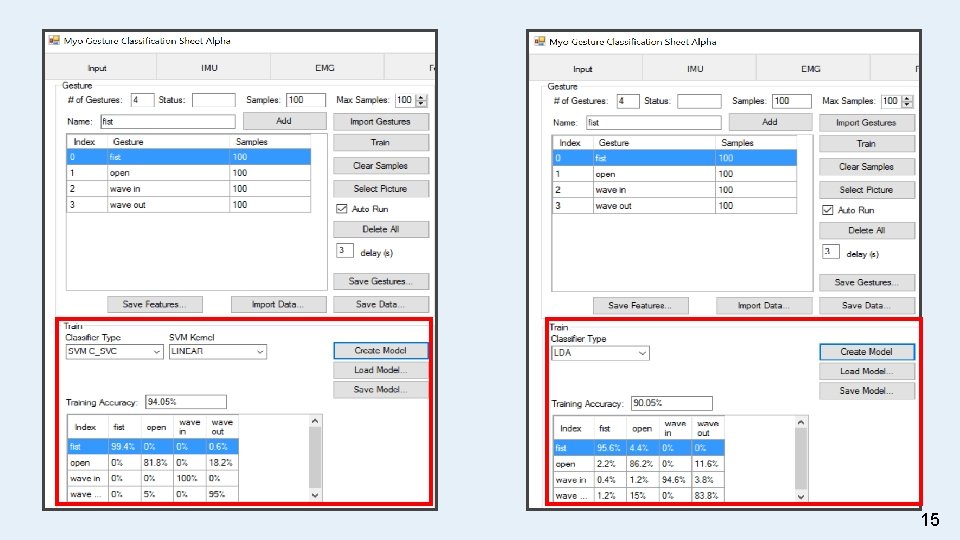Click app icon in right window title bar

(539, 41)
